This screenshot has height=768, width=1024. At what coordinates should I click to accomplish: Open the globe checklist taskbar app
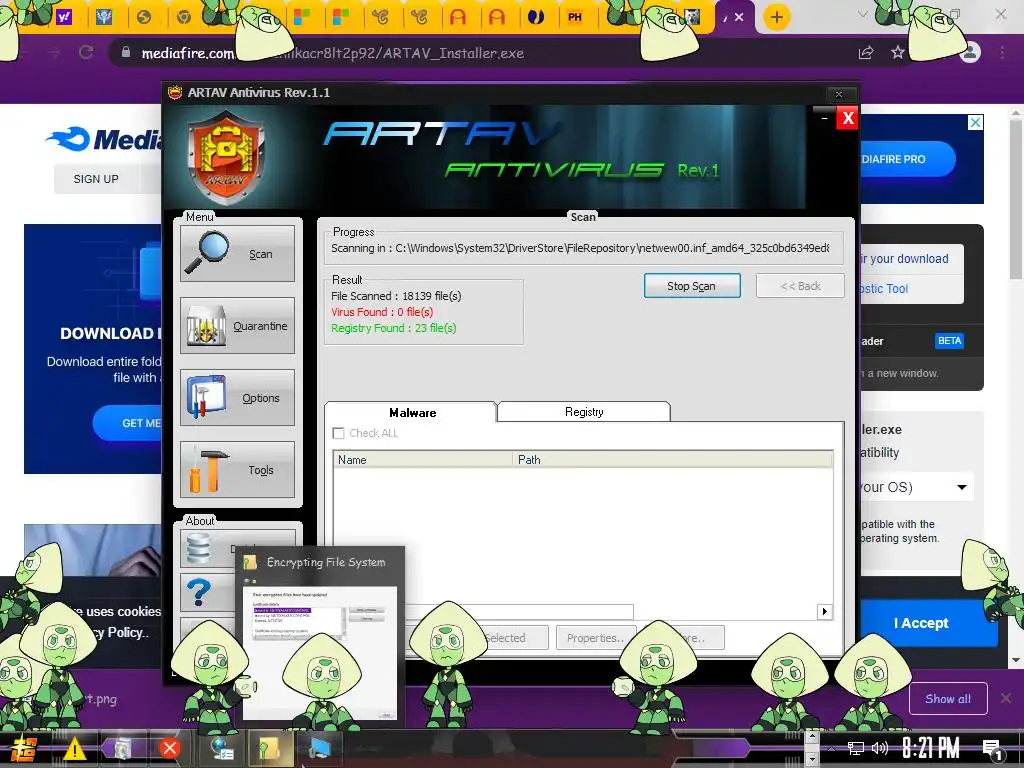click(x=222, y=748)
